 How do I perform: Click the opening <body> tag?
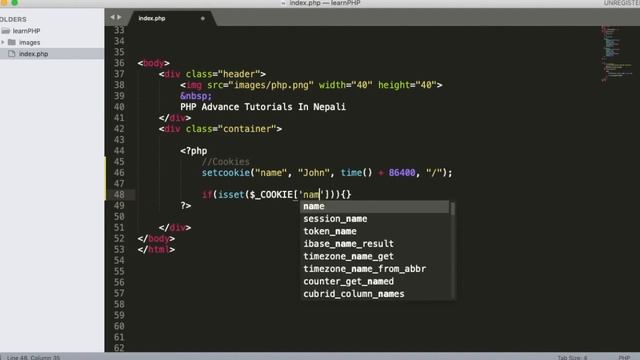[153, 63]
